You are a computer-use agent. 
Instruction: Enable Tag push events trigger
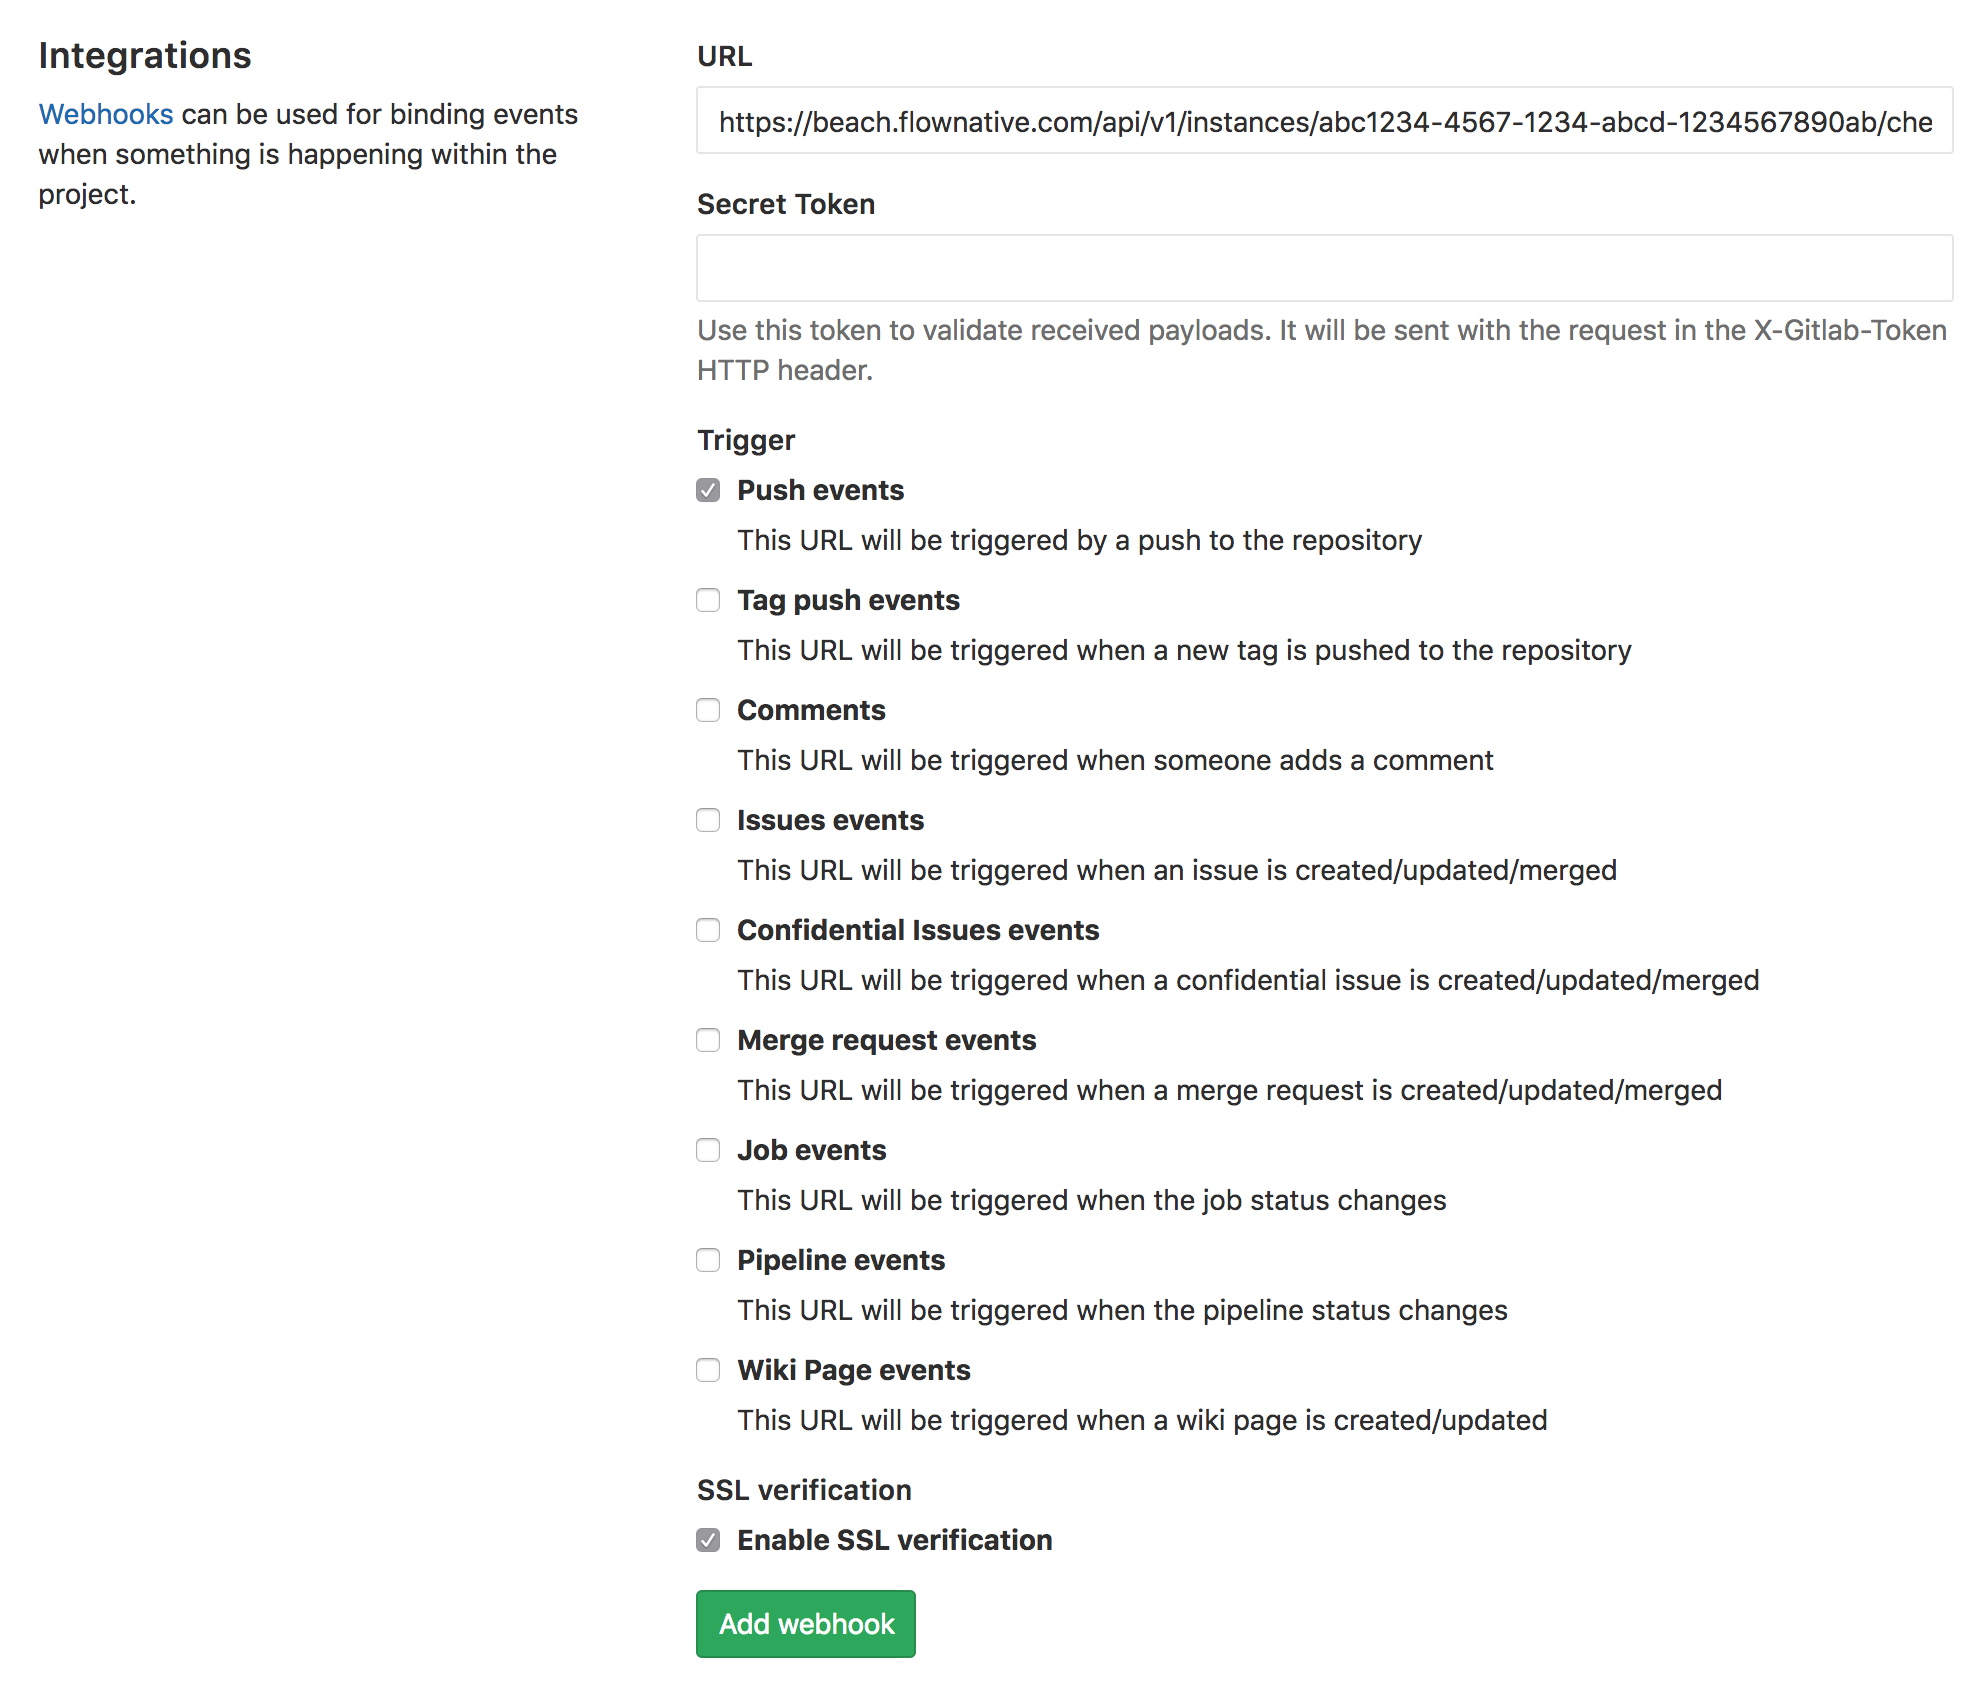tap(708, 600)
